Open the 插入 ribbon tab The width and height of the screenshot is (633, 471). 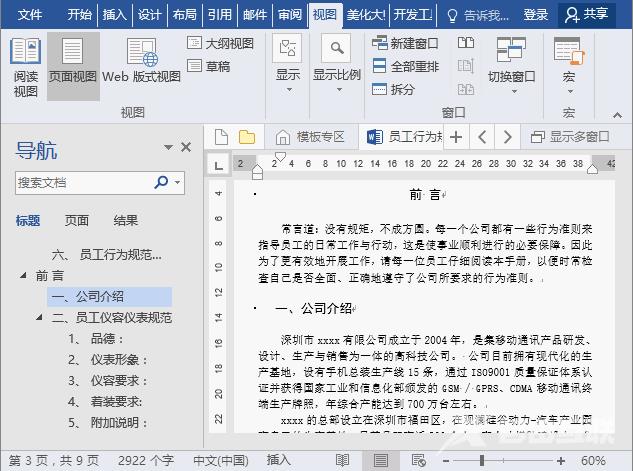click(x=115, y=15)
